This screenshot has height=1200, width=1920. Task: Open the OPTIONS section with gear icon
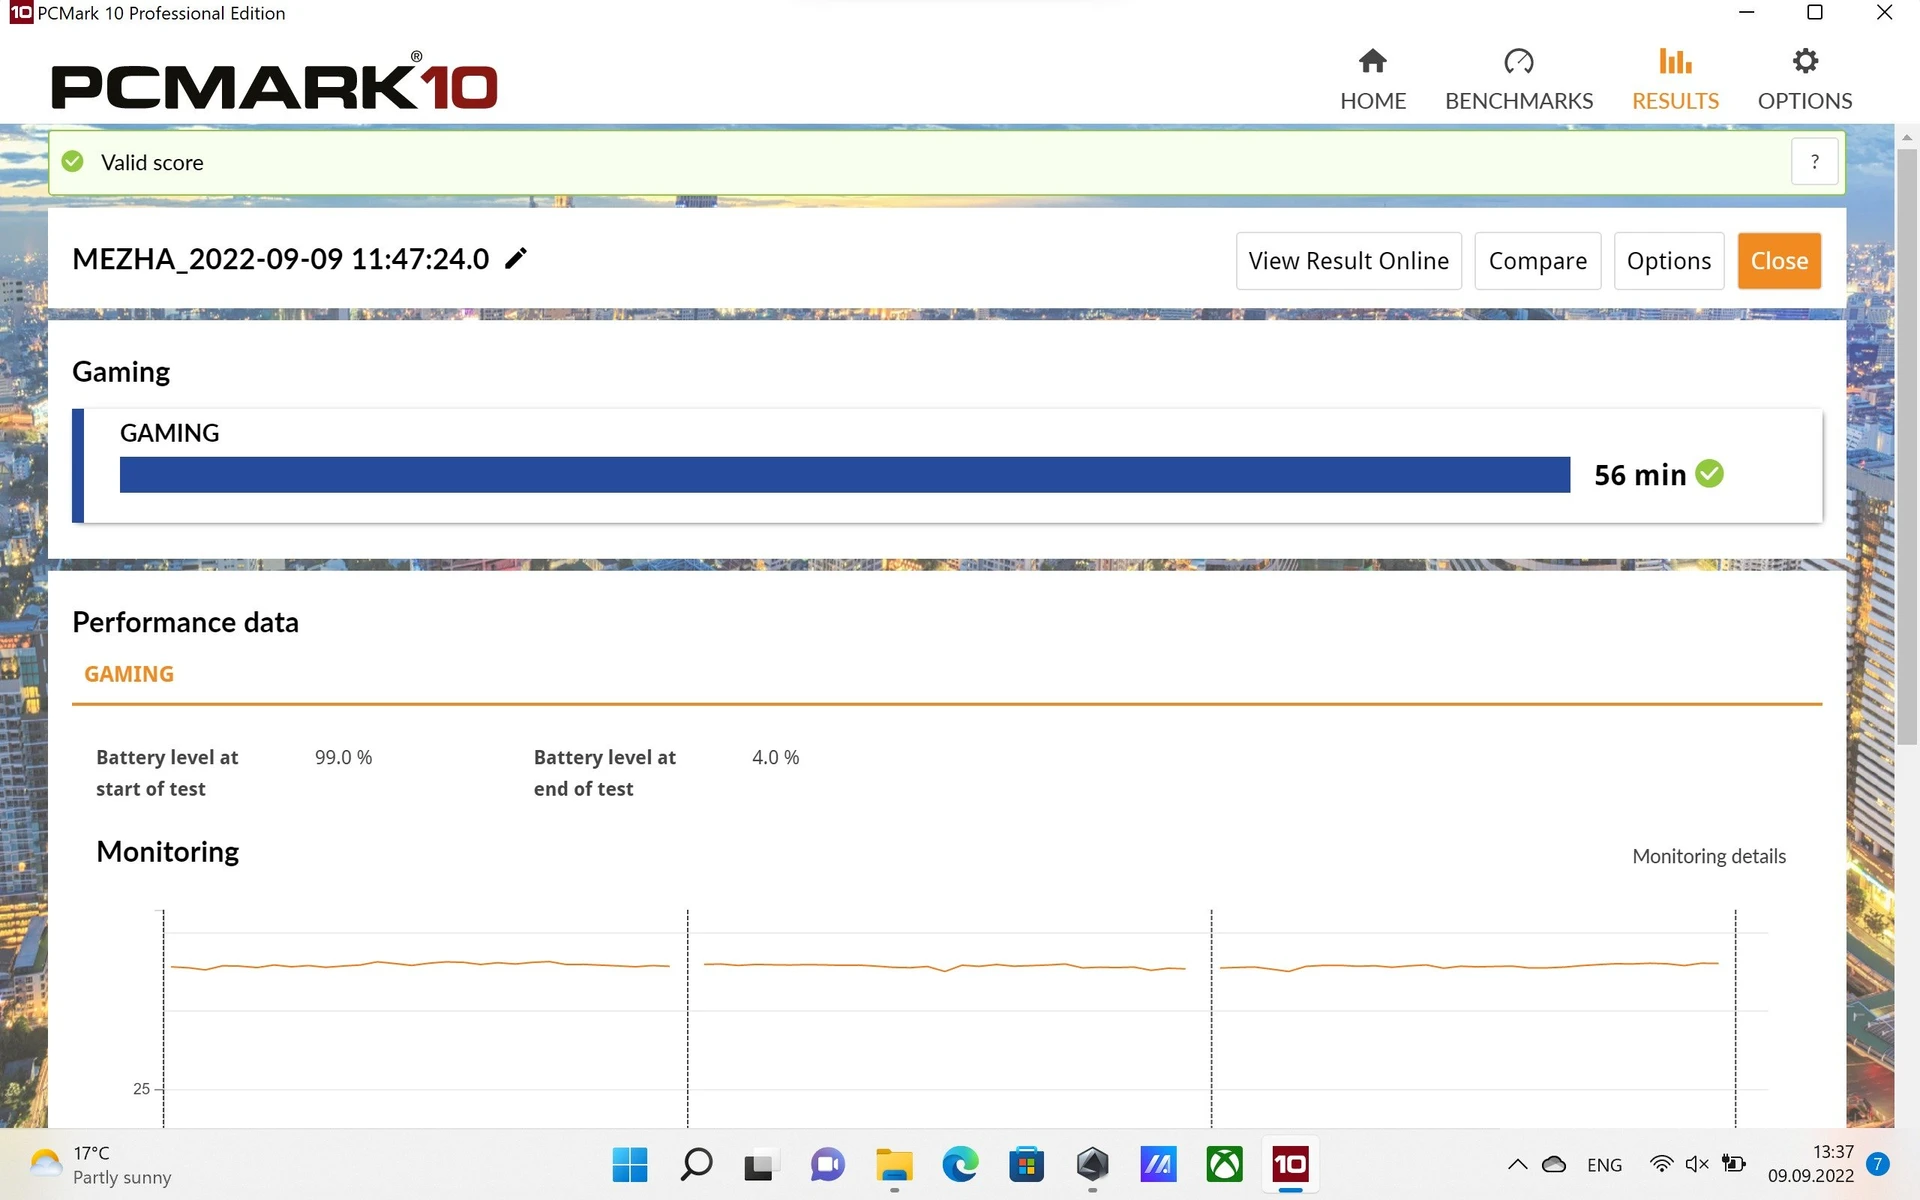tap(1805, 80)
